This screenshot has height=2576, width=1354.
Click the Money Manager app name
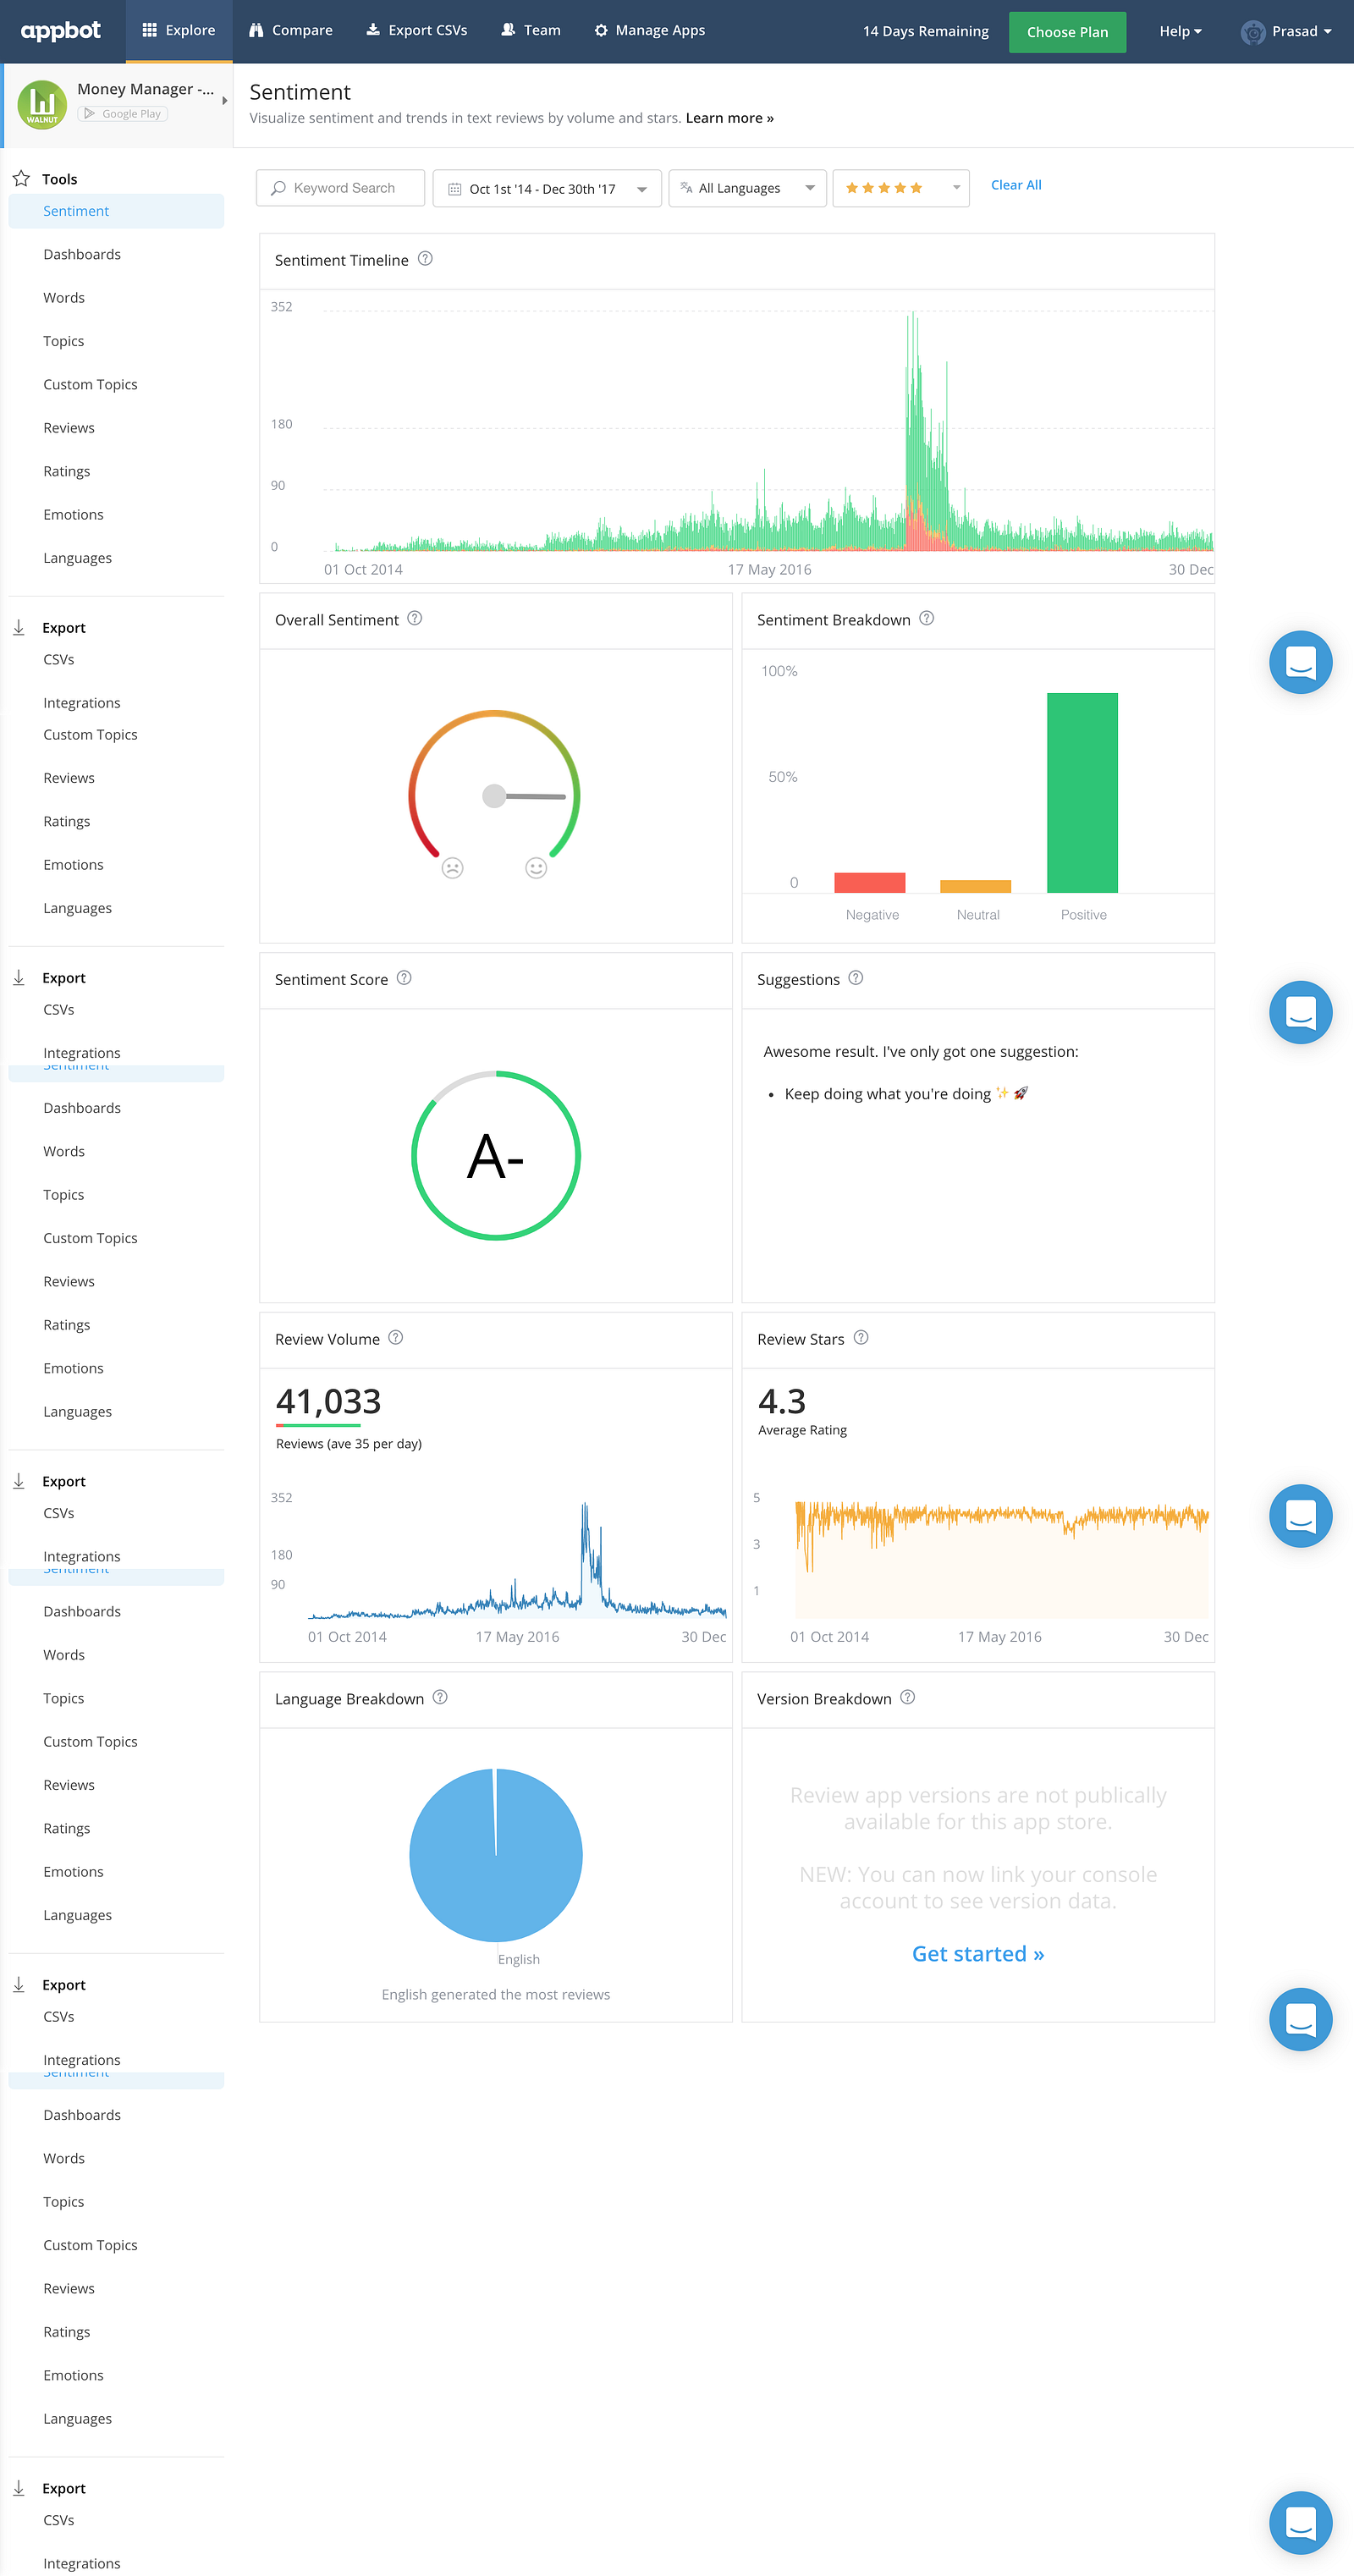146,89
